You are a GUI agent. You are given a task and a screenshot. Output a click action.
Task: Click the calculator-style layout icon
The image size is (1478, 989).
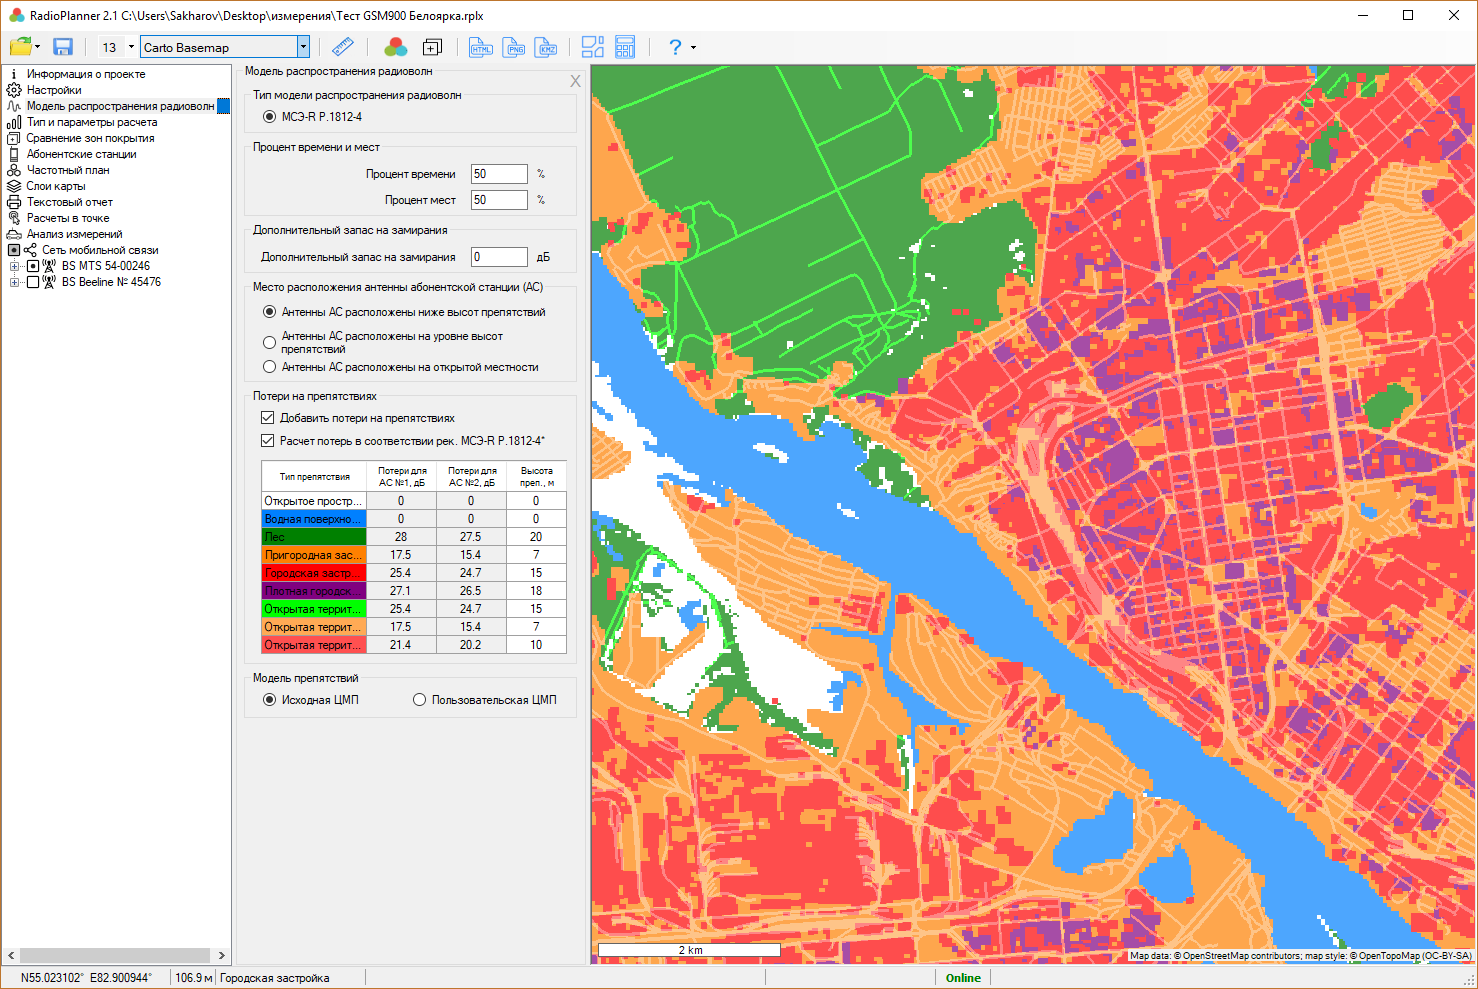625,47
